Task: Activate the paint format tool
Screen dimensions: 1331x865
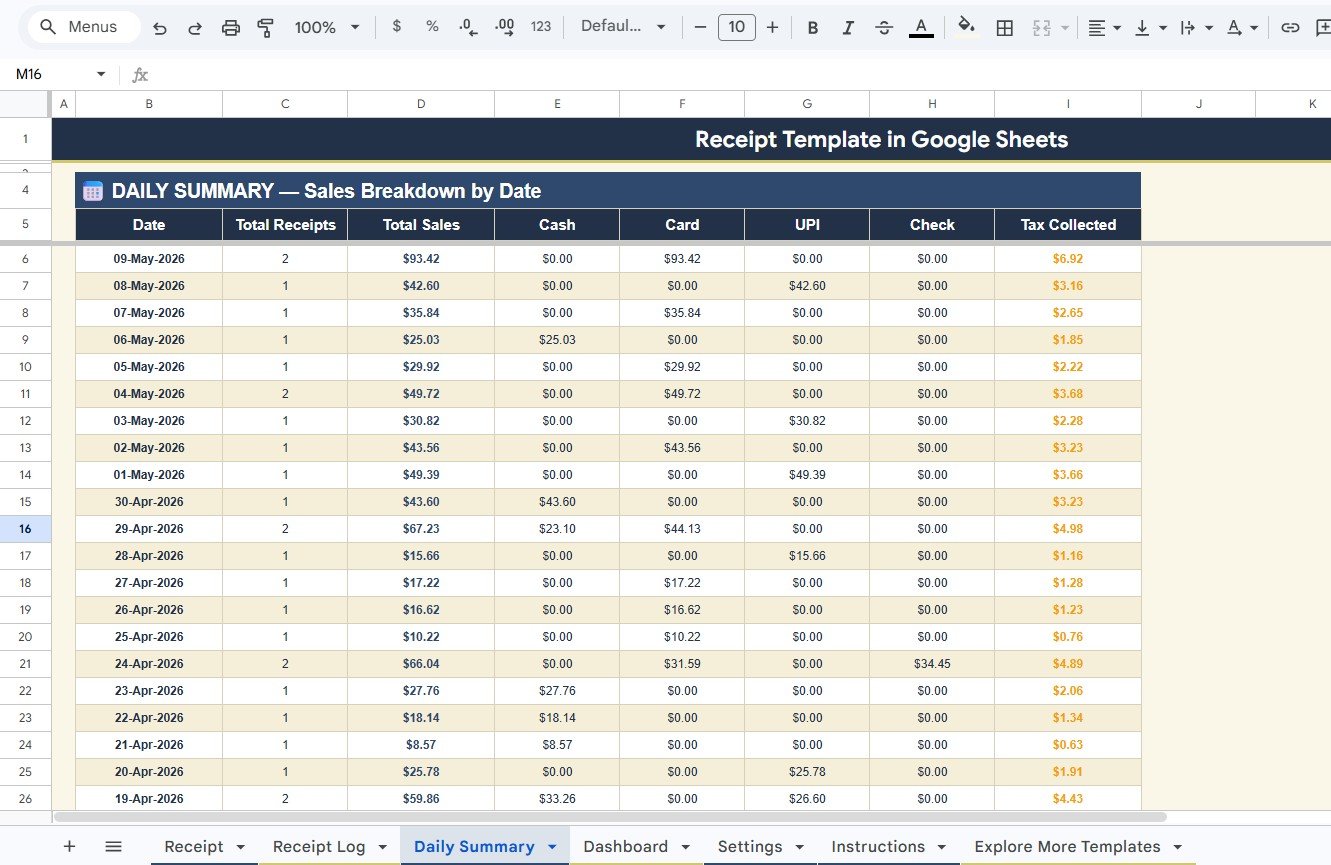Action: [266, 28]
